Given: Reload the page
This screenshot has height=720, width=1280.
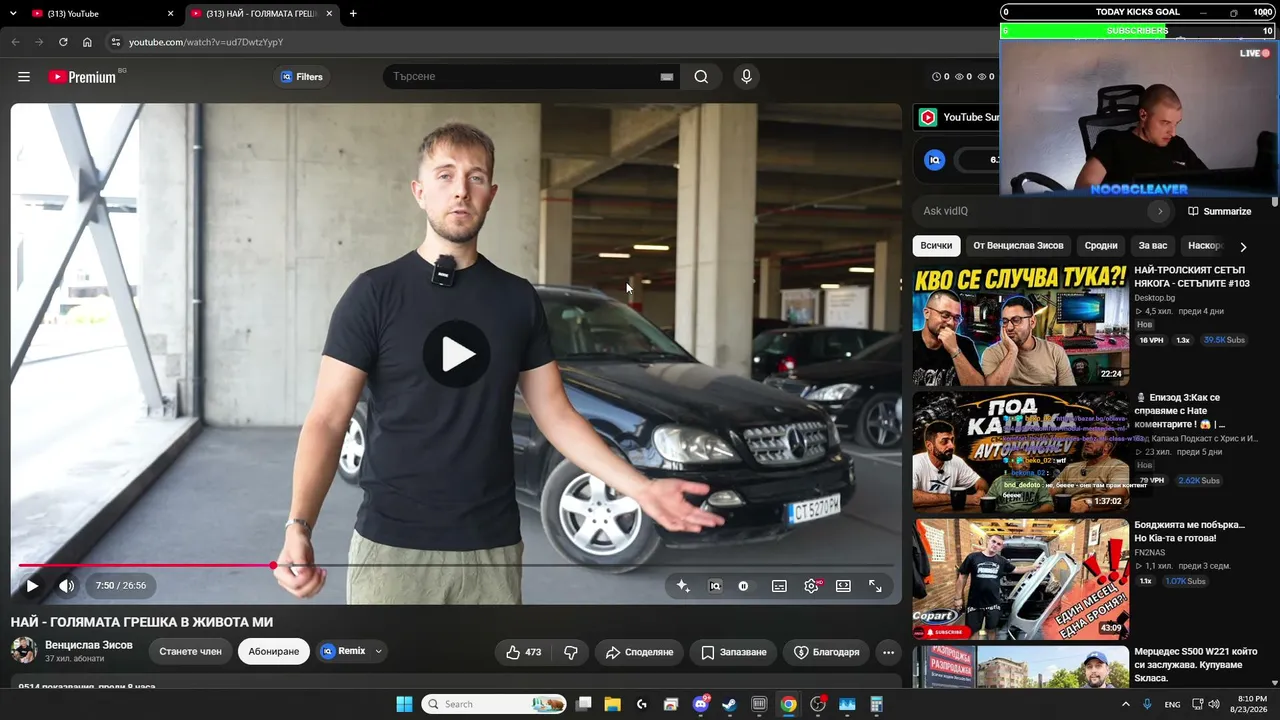Looking at the screenshot, I should 63,42.
